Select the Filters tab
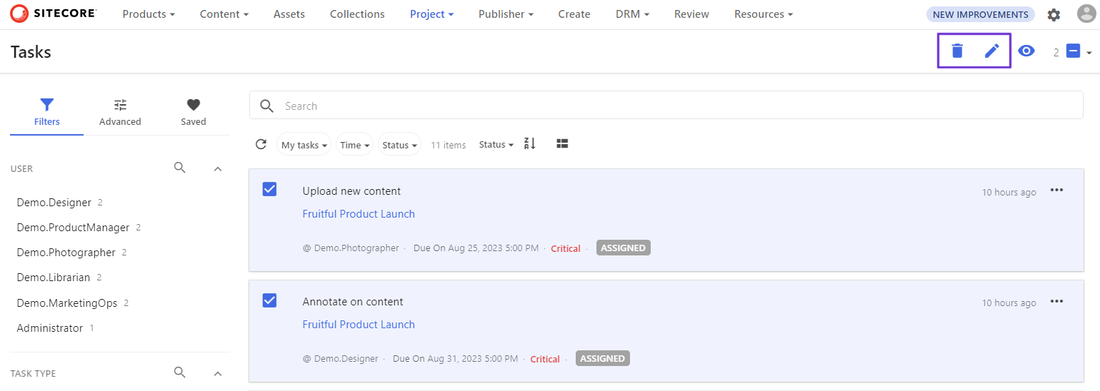This screenshot has width=1100, height=391. click(46, 112)
